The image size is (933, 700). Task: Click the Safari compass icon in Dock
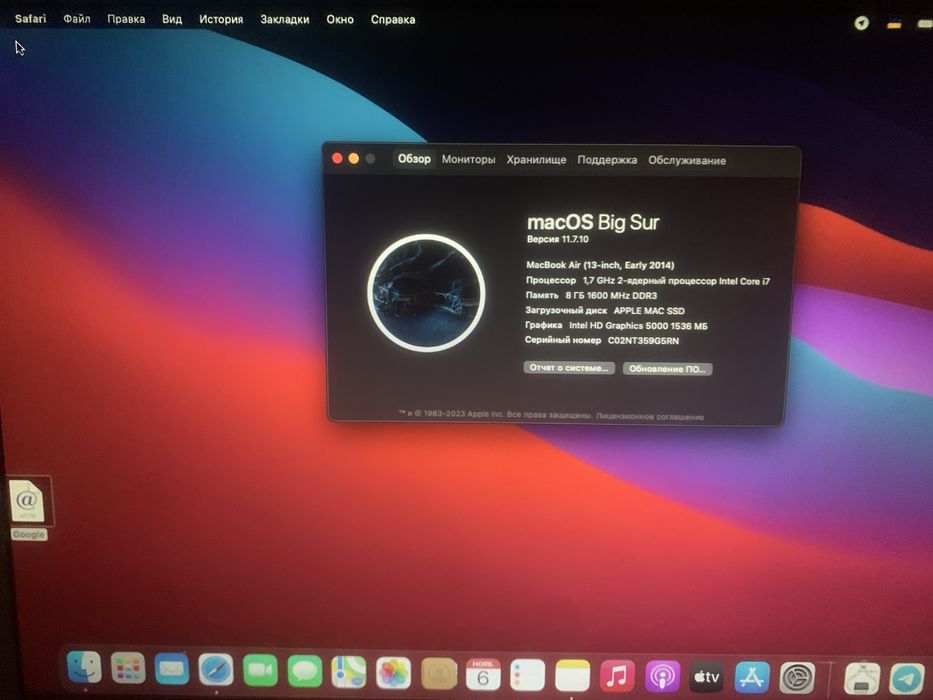tap(216, 670)
